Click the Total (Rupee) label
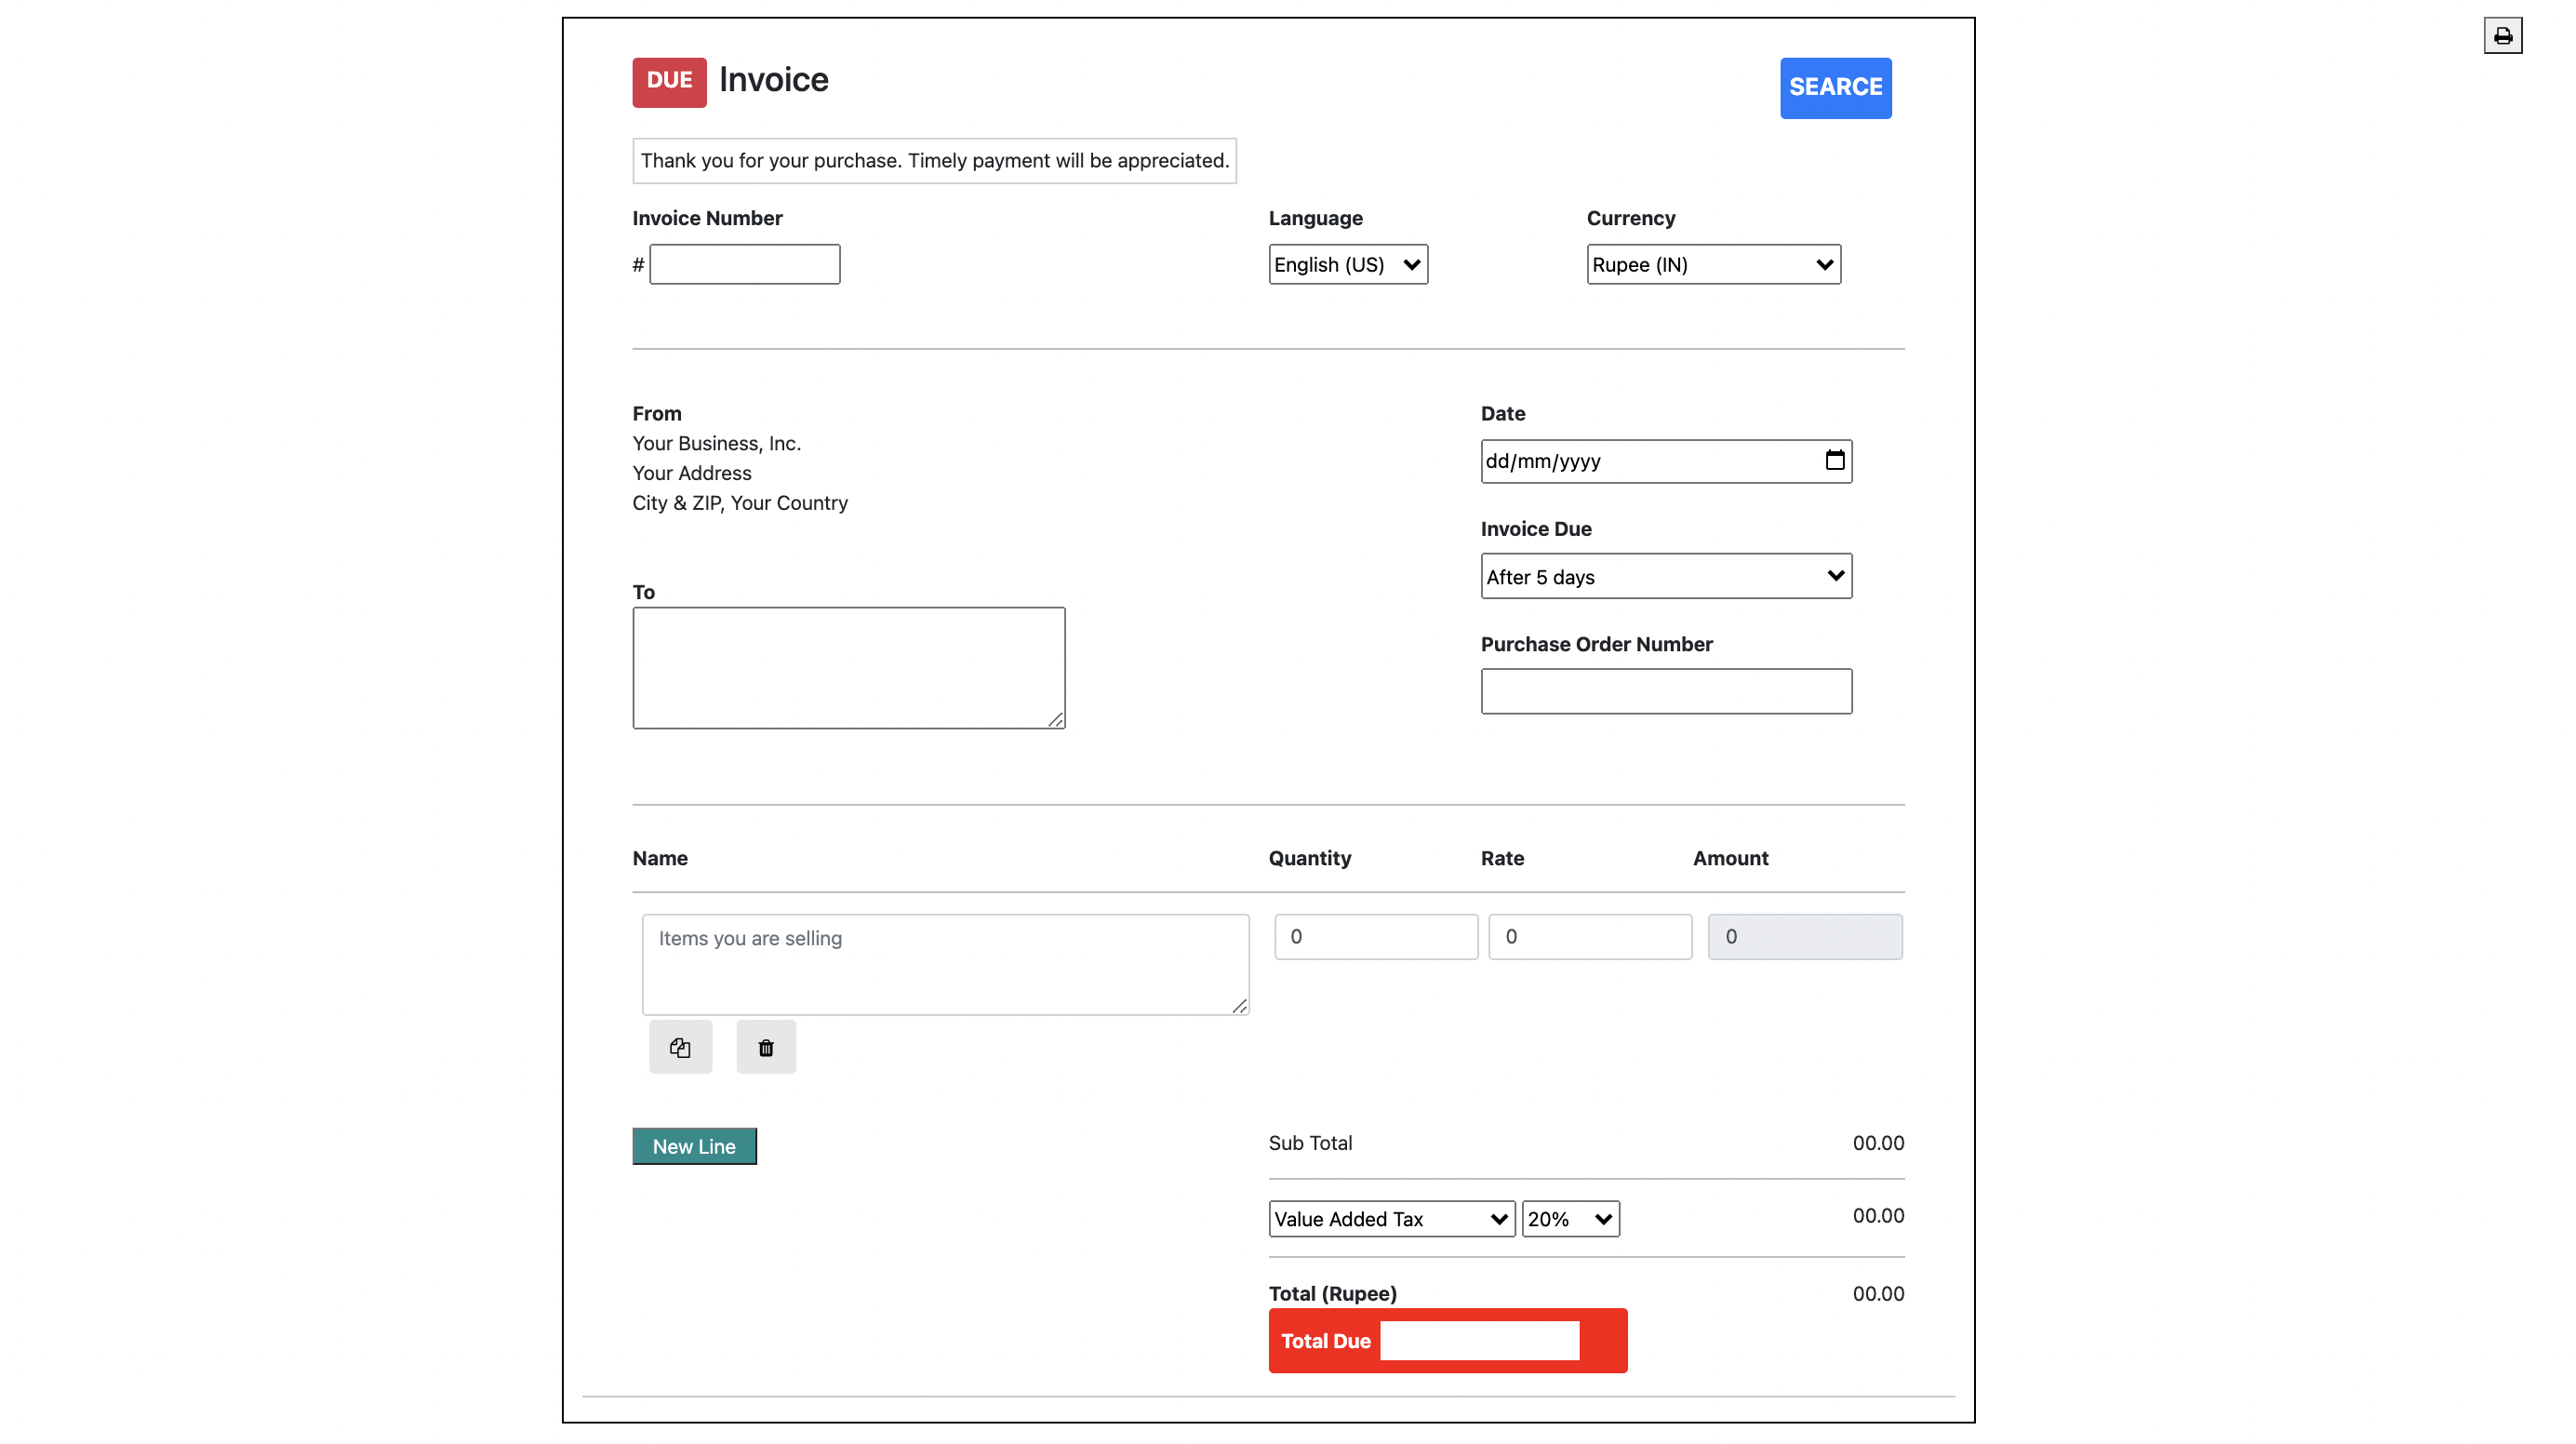Screen dimensions: 2576x1444 [x=1332, y=1294]
